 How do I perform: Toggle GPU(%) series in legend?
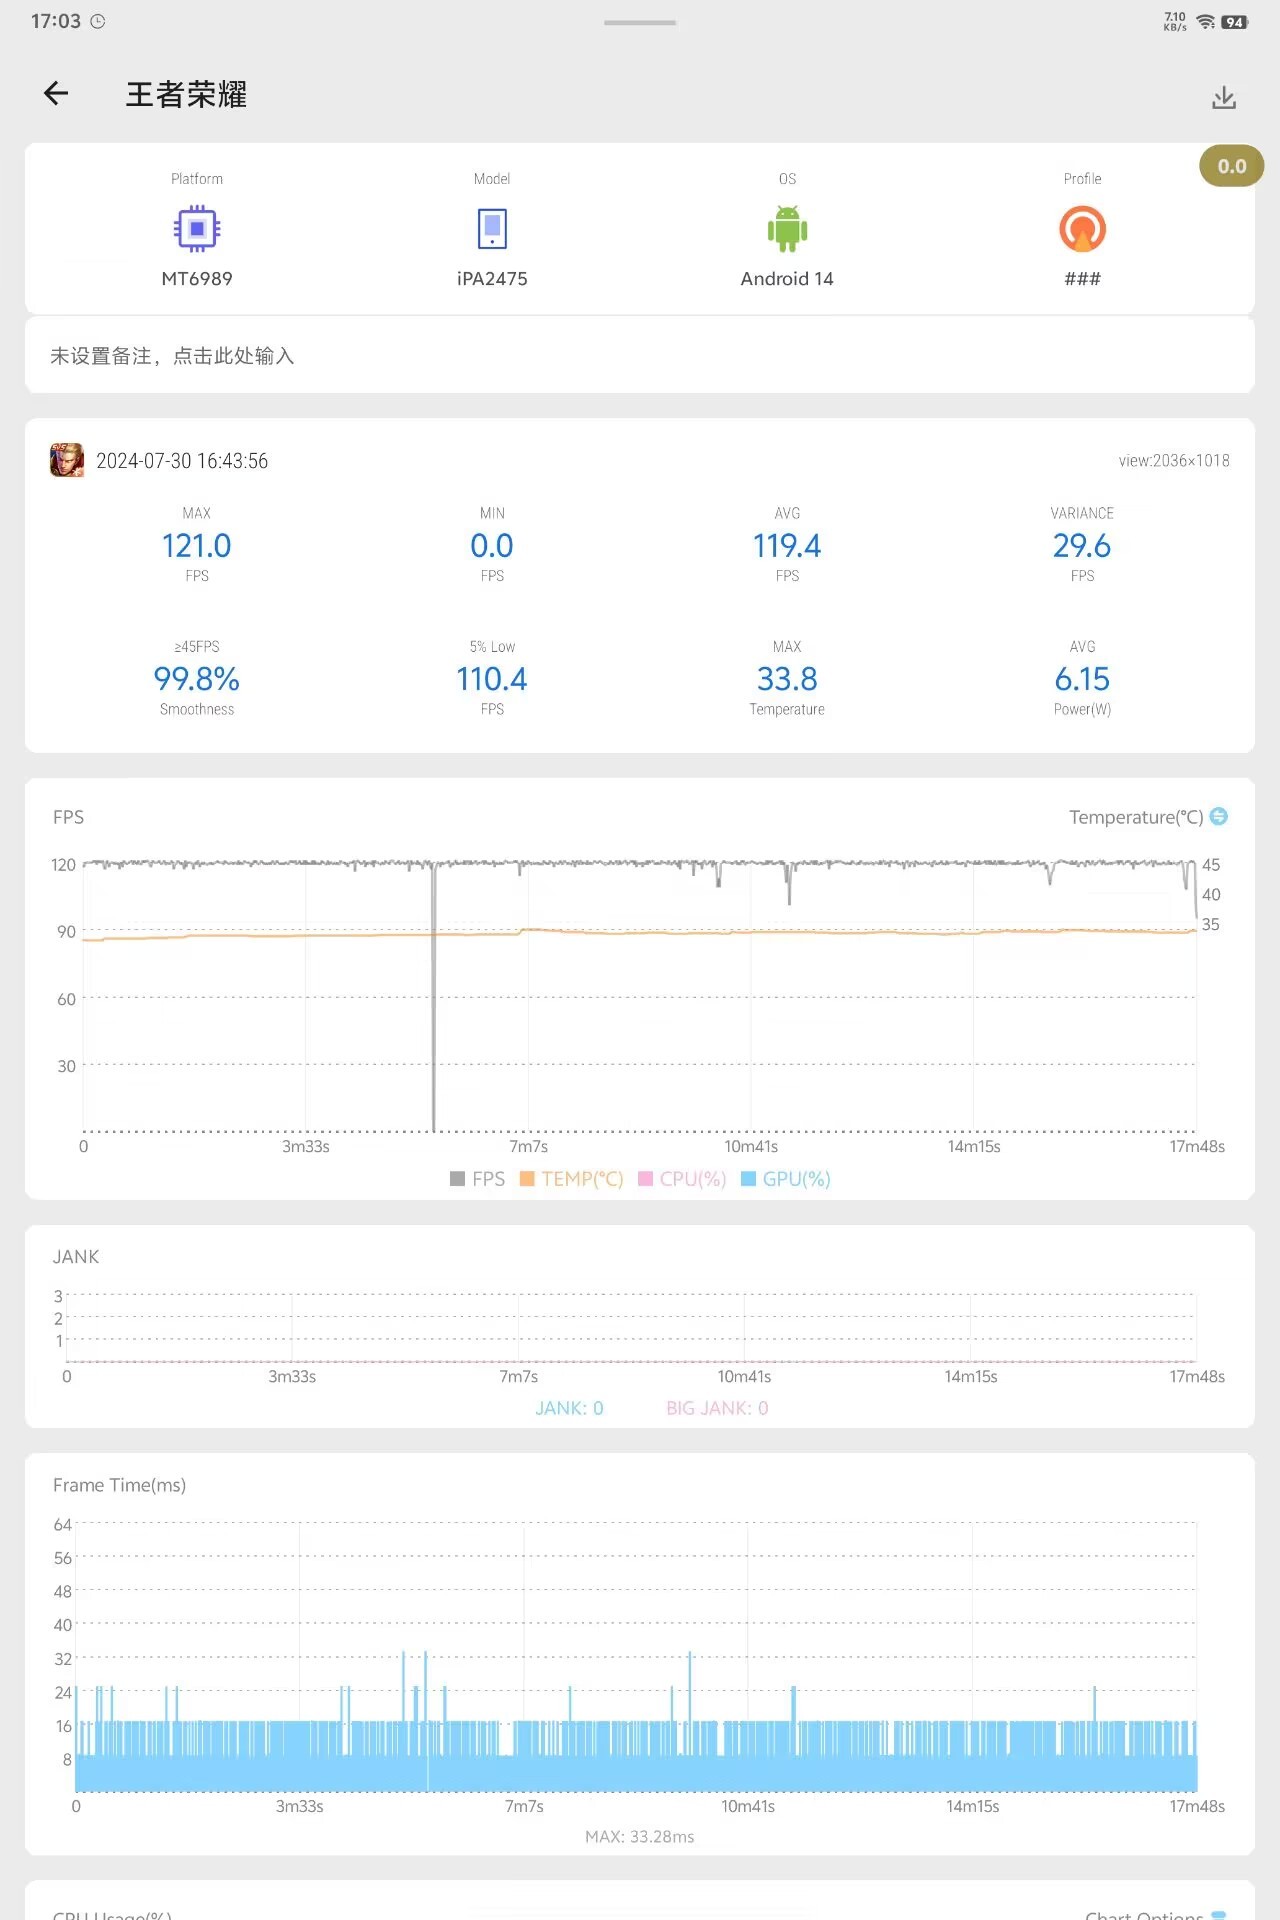click(x=786, y=1179)
